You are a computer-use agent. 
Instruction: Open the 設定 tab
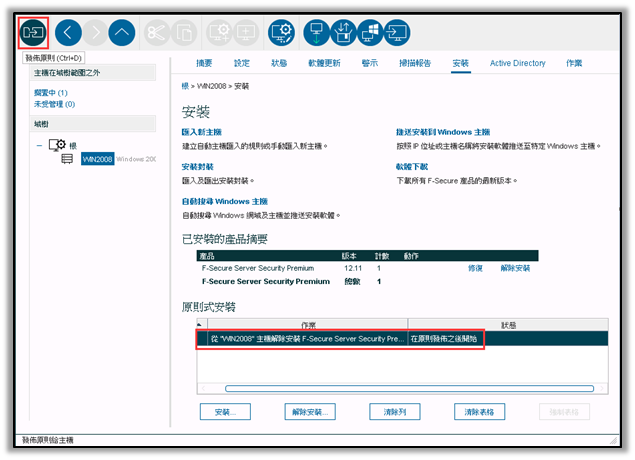coord(242,63)
